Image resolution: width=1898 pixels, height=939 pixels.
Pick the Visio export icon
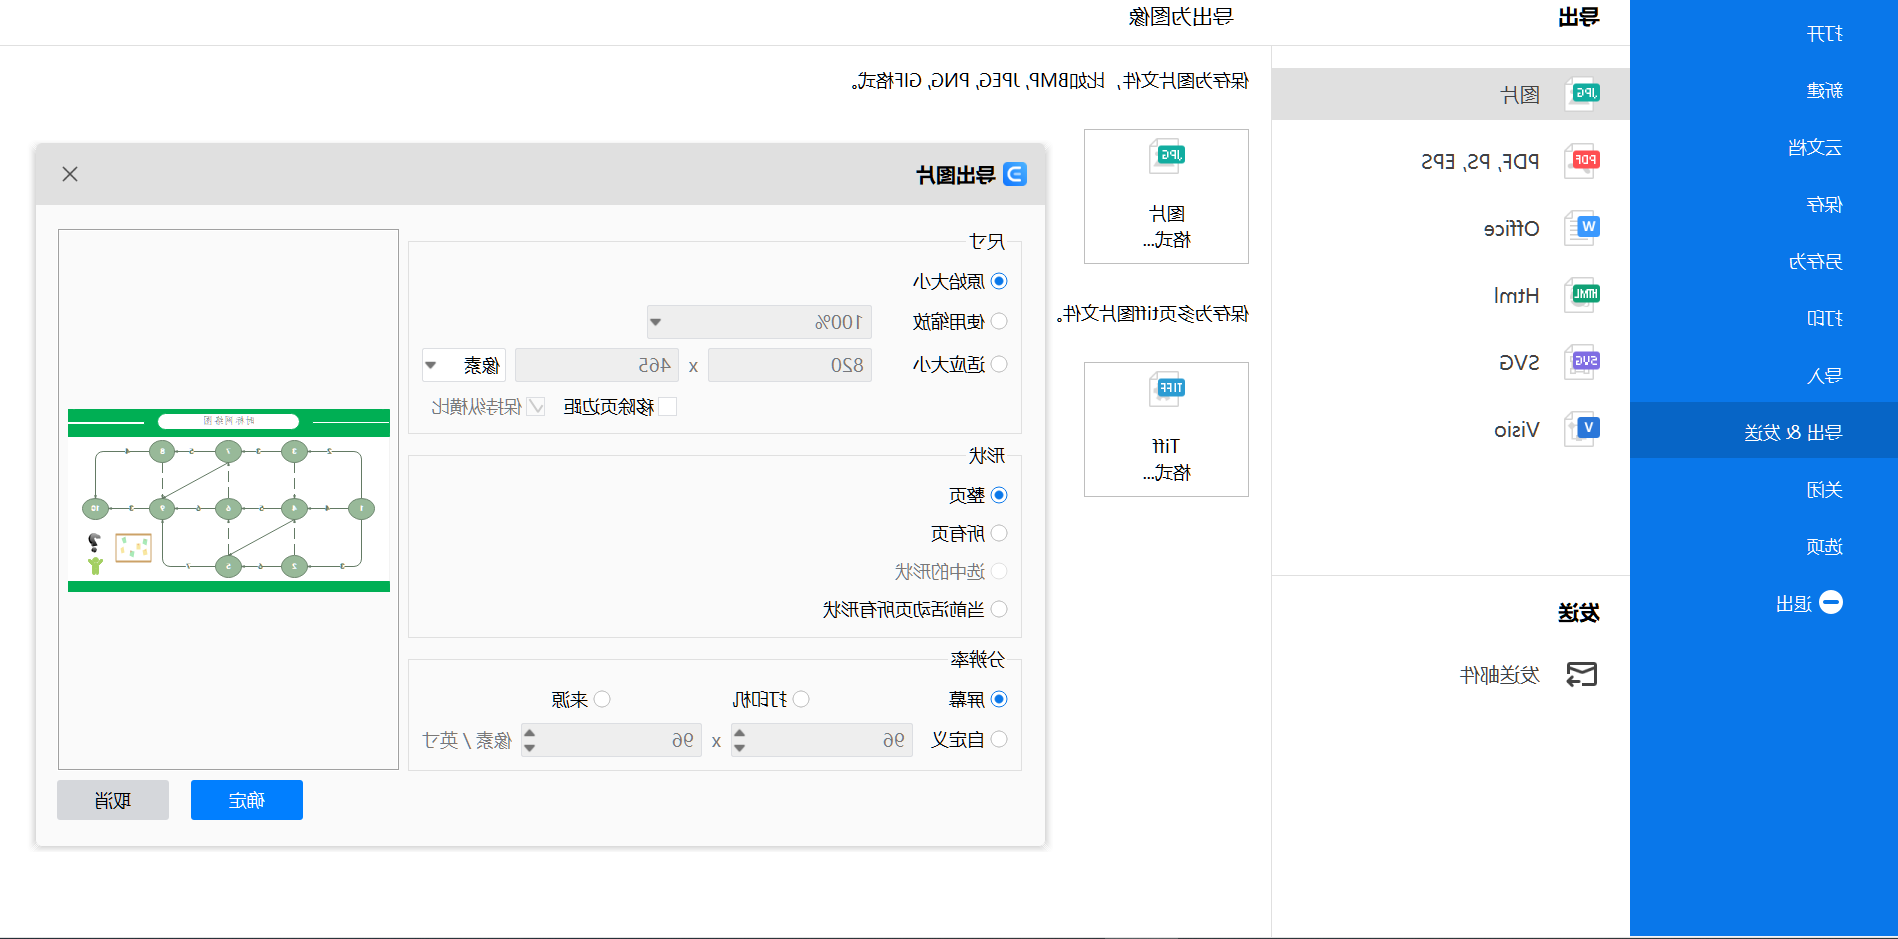[1583, 429]
